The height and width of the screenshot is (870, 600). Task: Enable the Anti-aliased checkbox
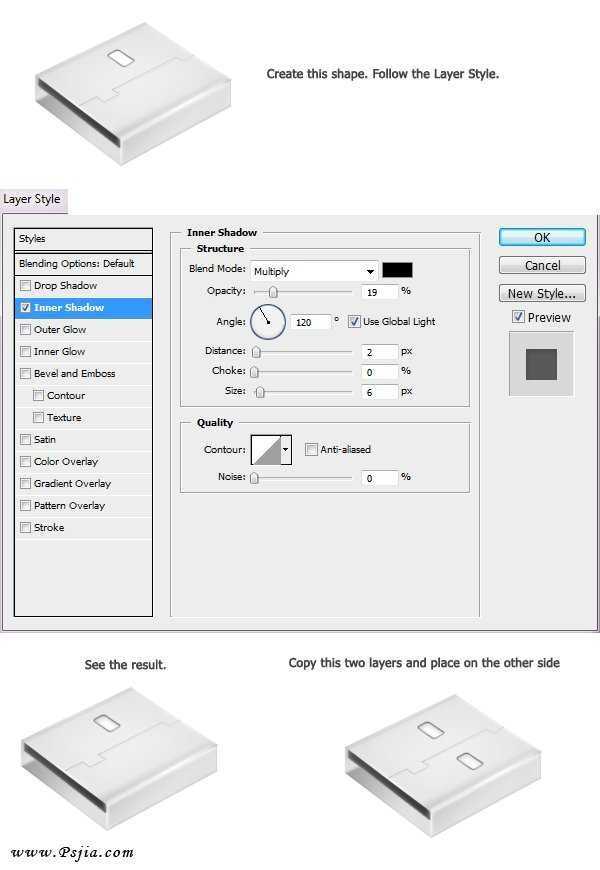pos(312,450)
